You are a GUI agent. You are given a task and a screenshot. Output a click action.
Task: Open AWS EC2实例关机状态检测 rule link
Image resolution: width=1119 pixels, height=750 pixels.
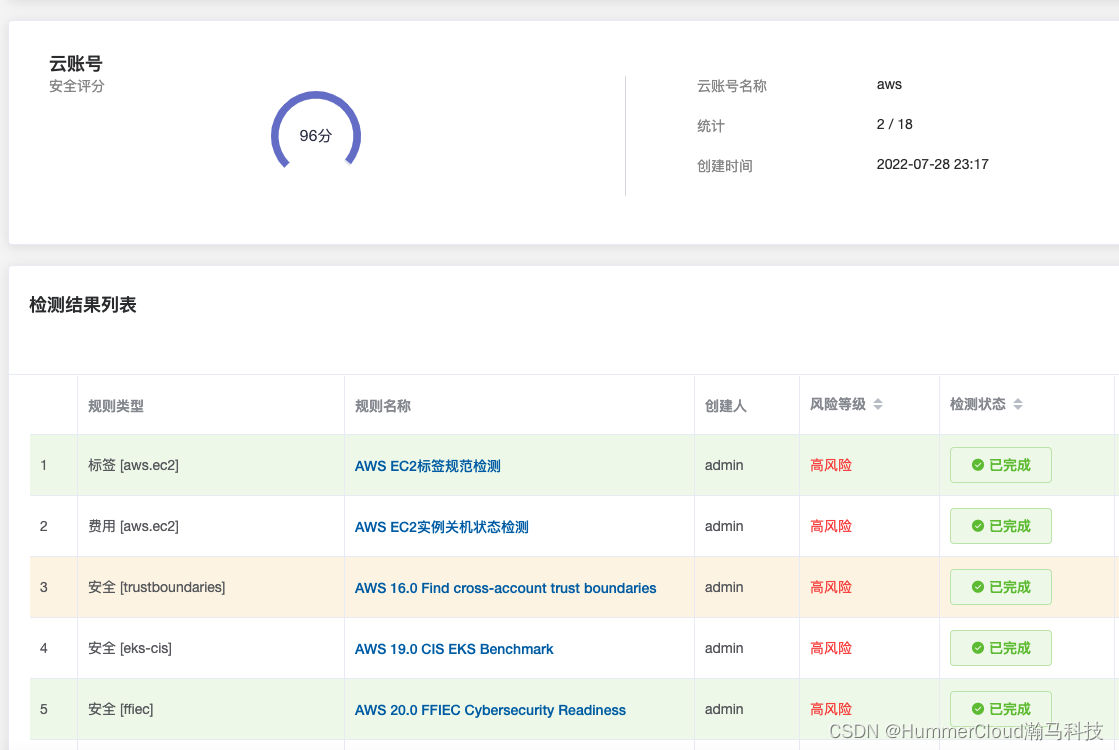pos(442,527)
